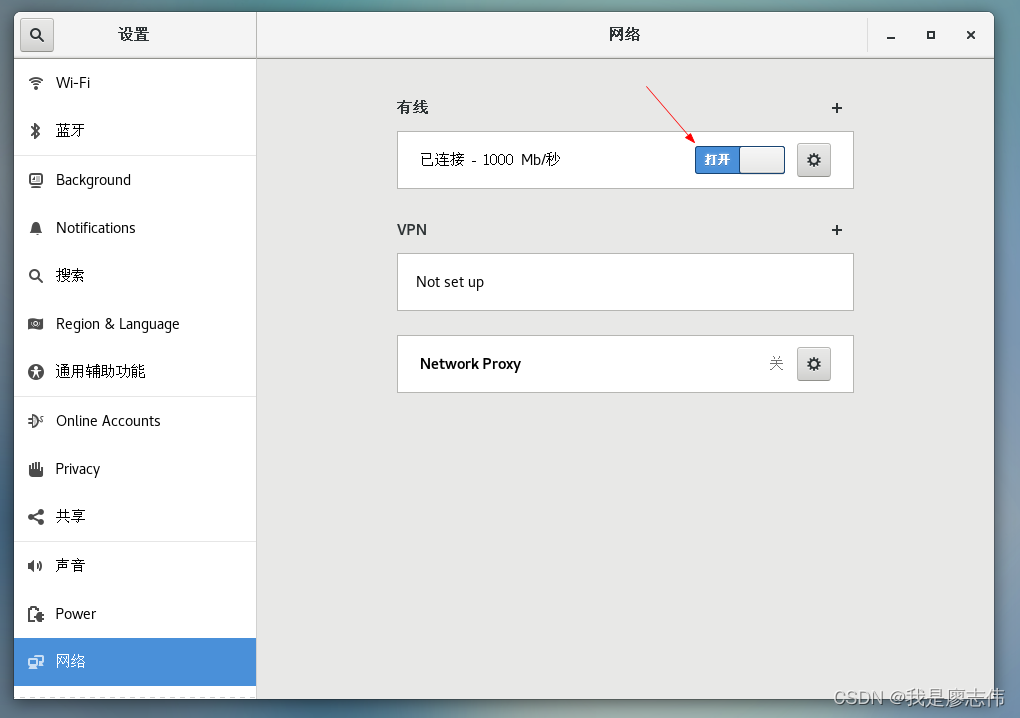Click the Privacy hand icon
Image resolution: width=1020 pixels, height=718 pixels.
[x=36, y=469]
